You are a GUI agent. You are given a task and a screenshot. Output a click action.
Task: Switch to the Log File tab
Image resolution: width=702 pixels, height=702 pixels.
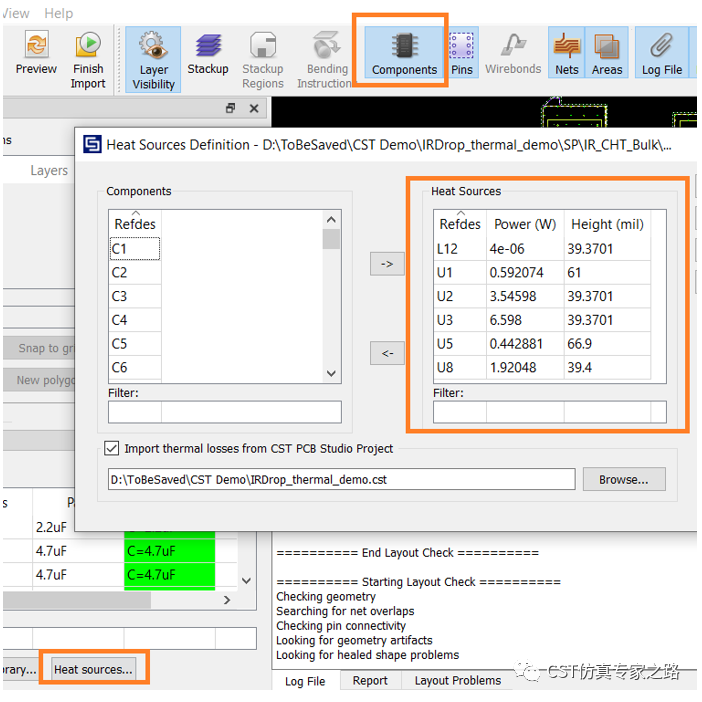[x=305, y=681]
